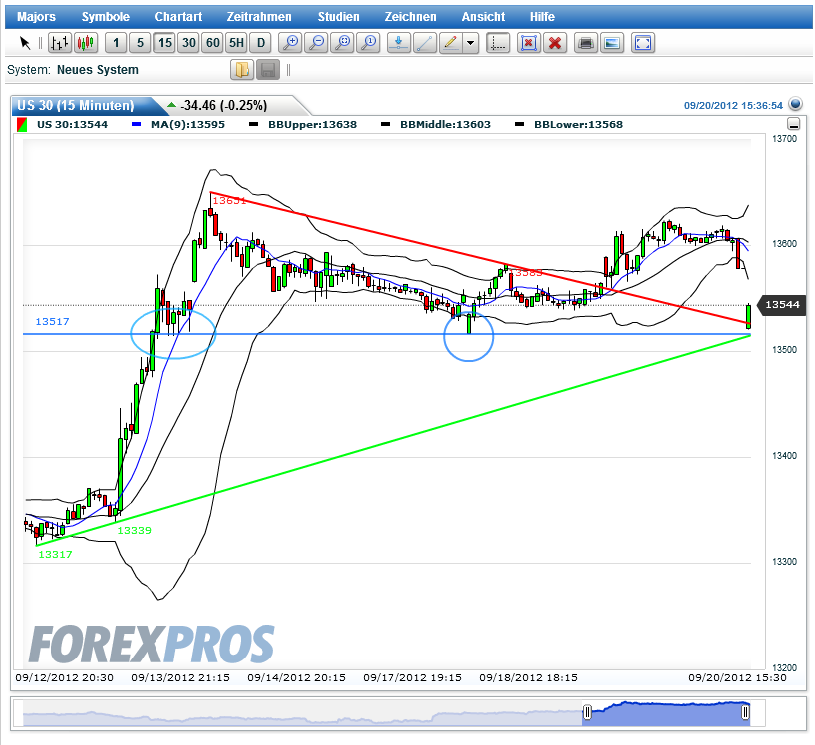Screen dimensions: 815x745
Task: Set timeframe to 5 minutes
Action: (140, 43)
